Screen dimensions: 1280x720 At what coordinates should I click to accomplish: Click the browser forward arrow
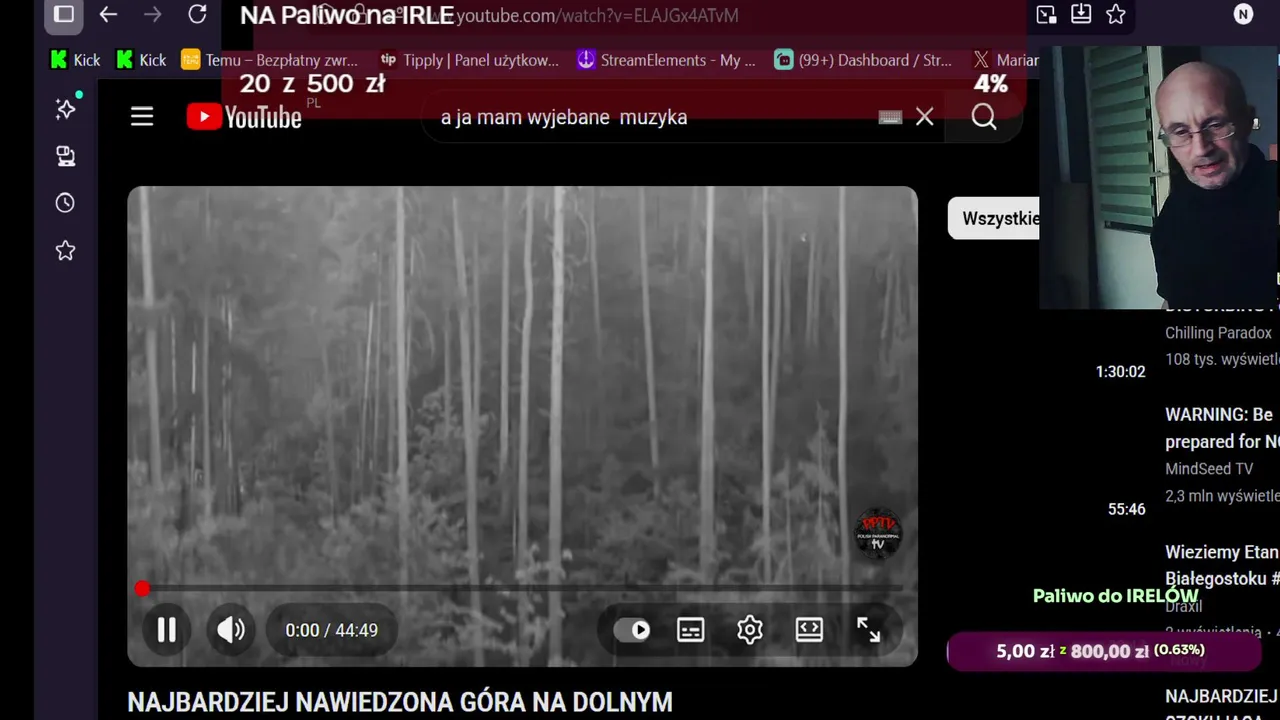[x=152, y=14]
